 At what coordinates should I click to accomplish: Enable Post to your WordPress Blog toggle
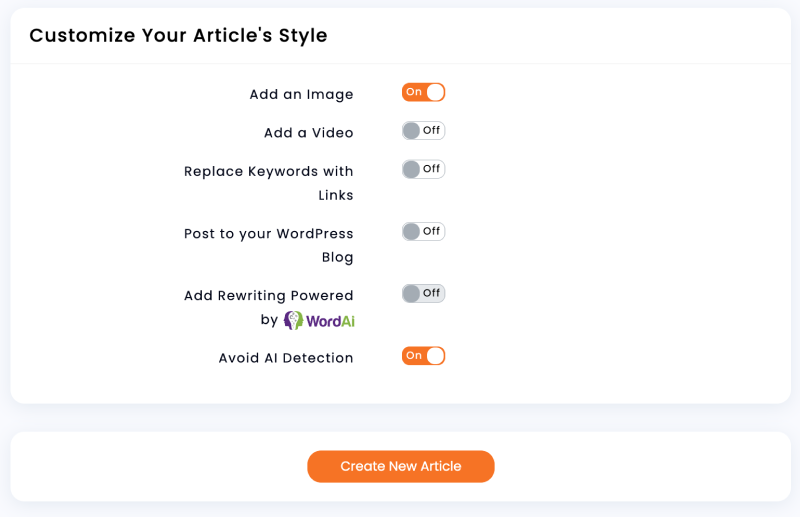(423, 231)
